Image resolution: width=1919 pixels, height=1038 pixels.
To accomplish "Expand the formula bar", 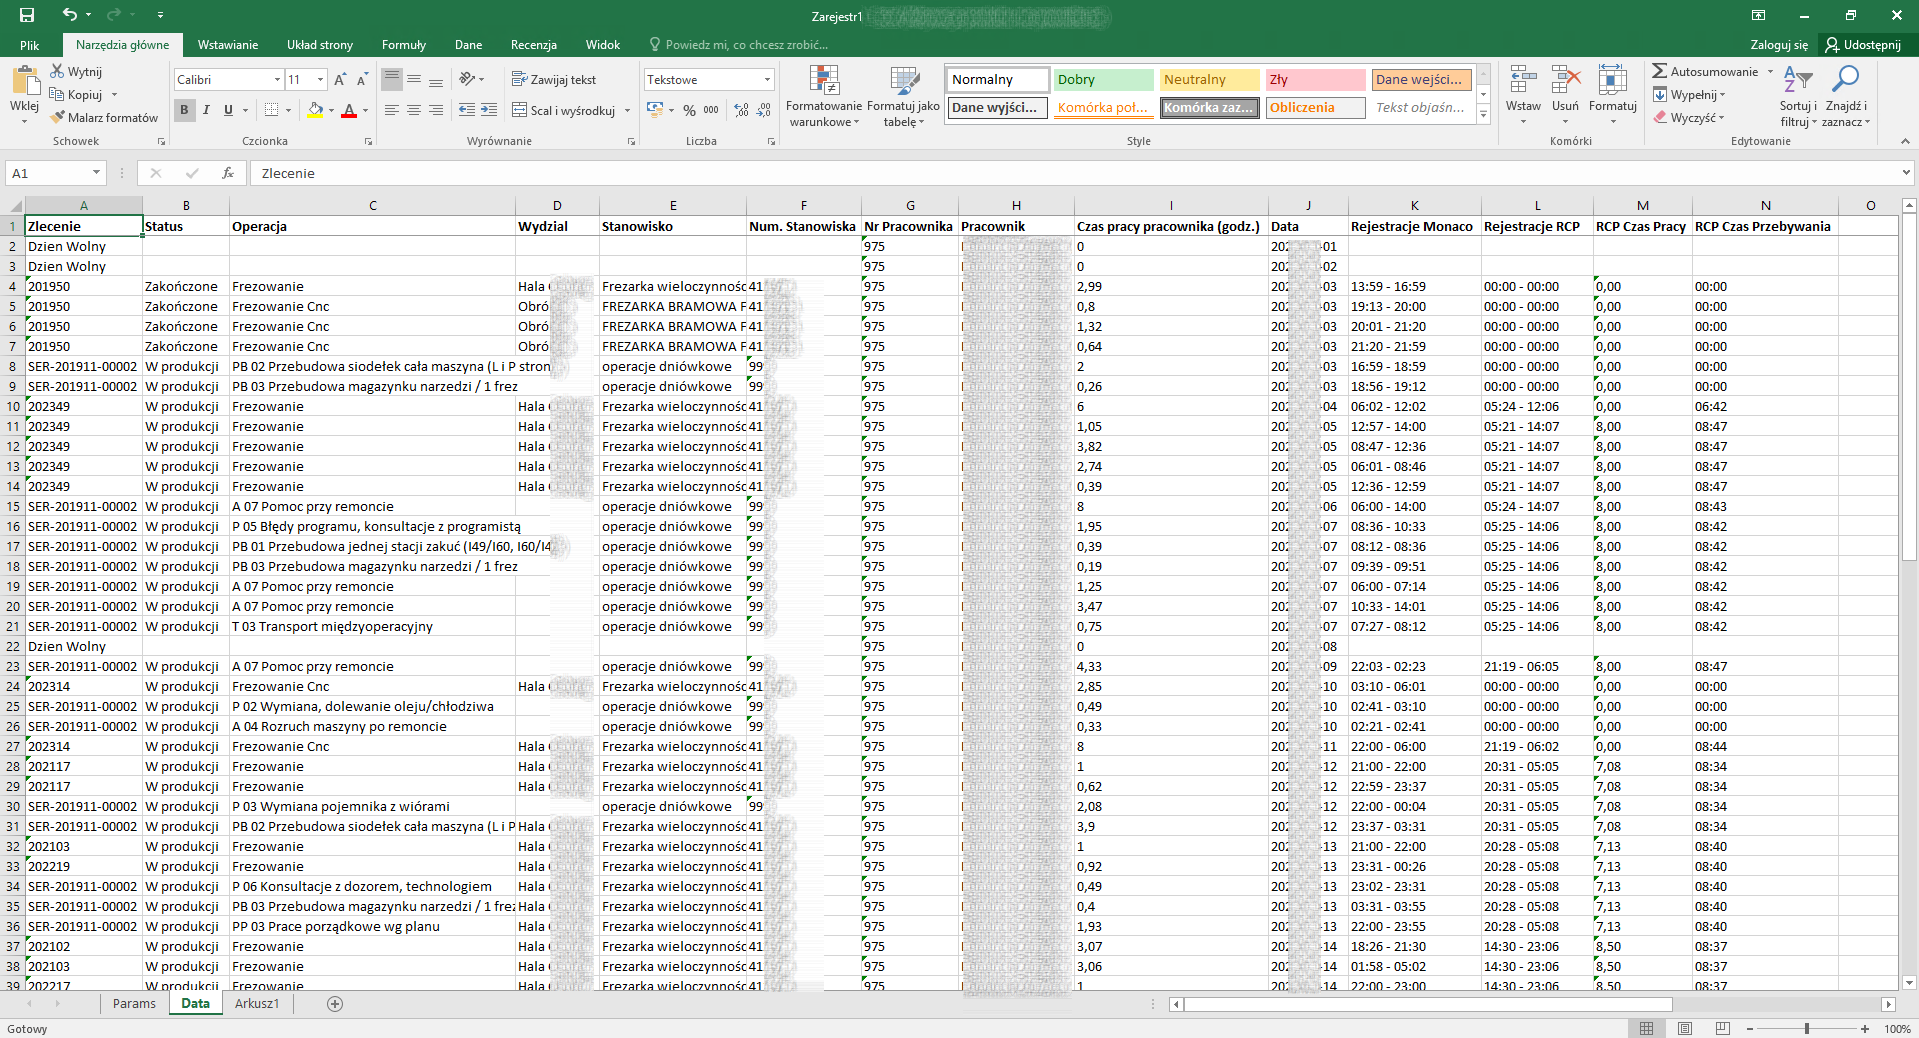I will click(x=1905, y=173).
